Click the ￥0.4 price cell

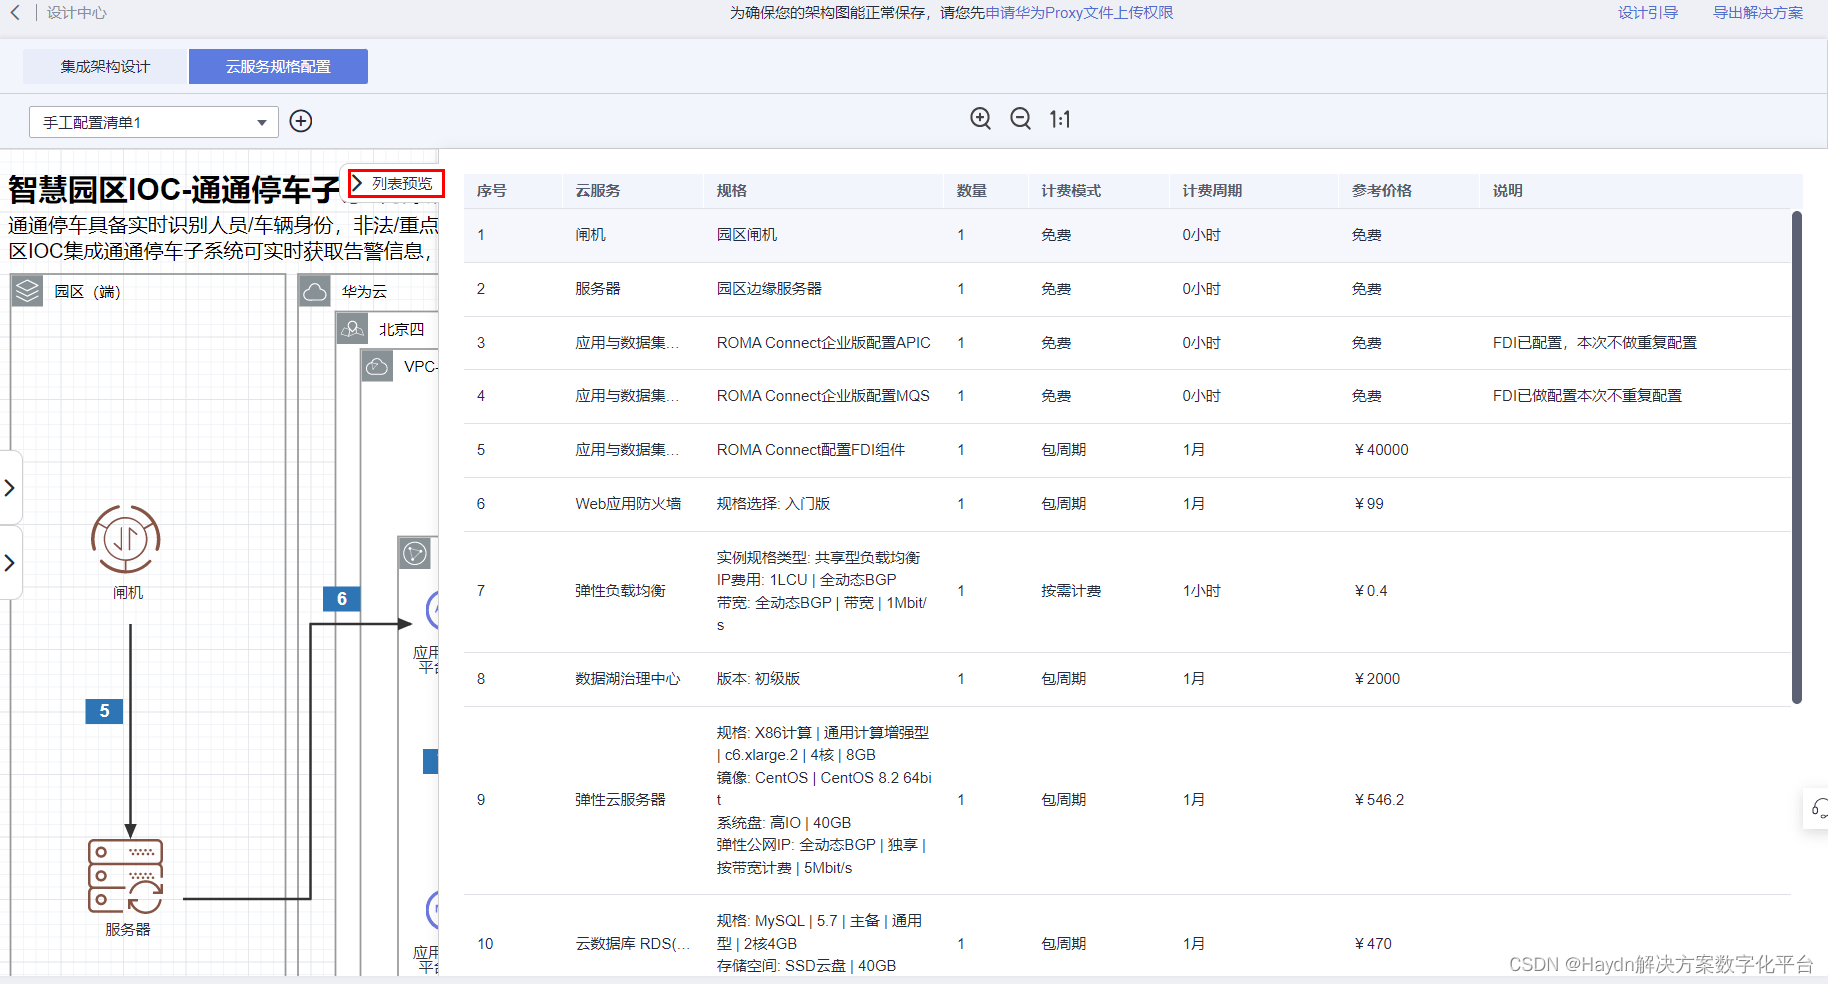(x=1371, y=591)
